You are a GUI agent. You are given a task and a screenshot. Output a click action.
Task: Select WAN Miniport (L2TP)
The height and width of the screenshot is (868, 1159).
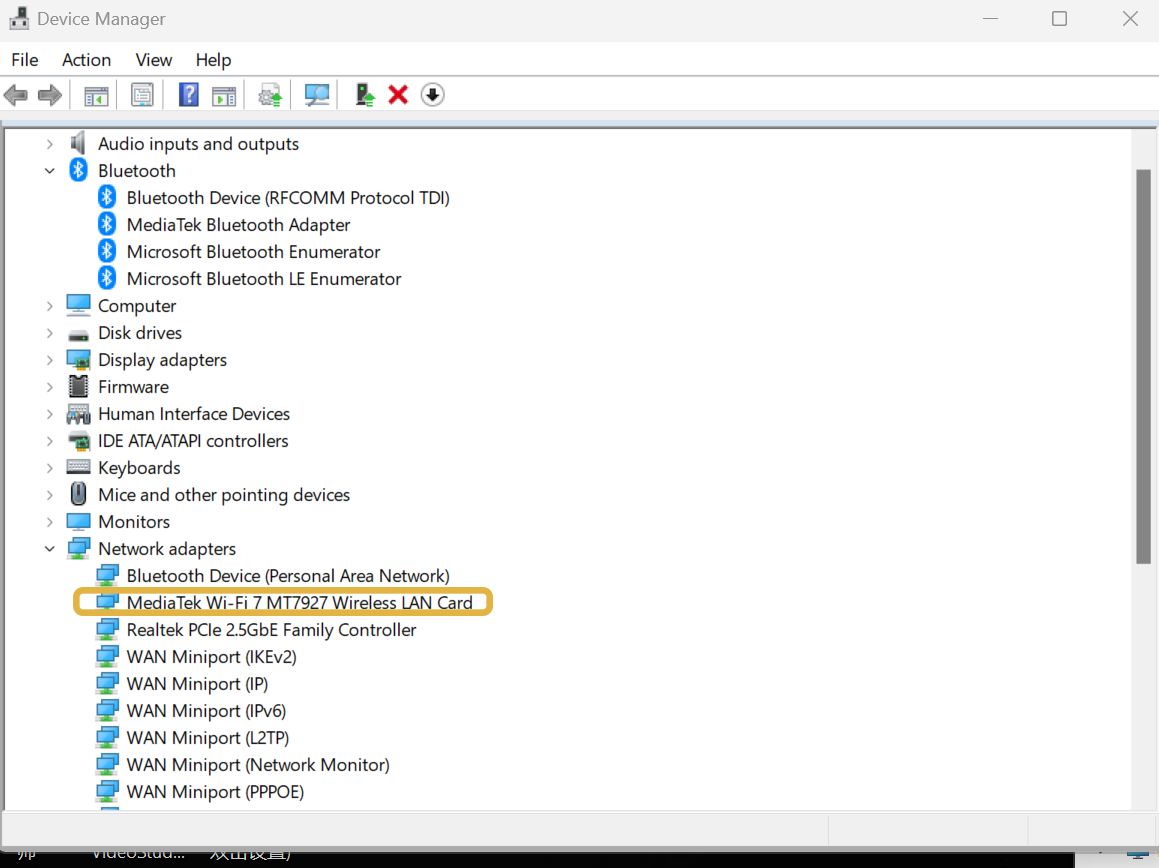tap(208, 738)
